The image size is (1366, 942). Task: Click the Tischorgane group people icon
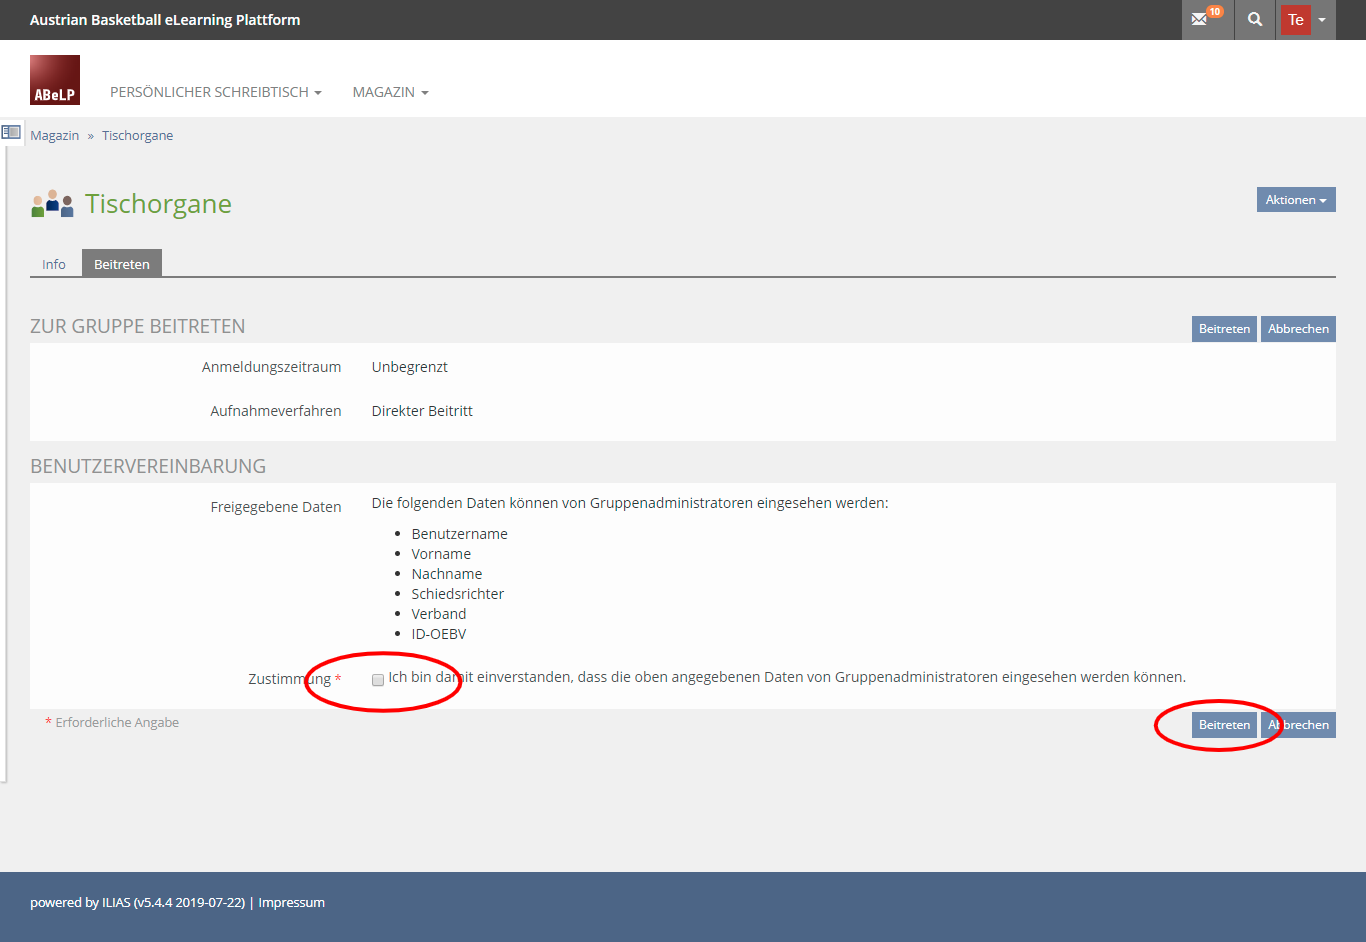point(52,204)
